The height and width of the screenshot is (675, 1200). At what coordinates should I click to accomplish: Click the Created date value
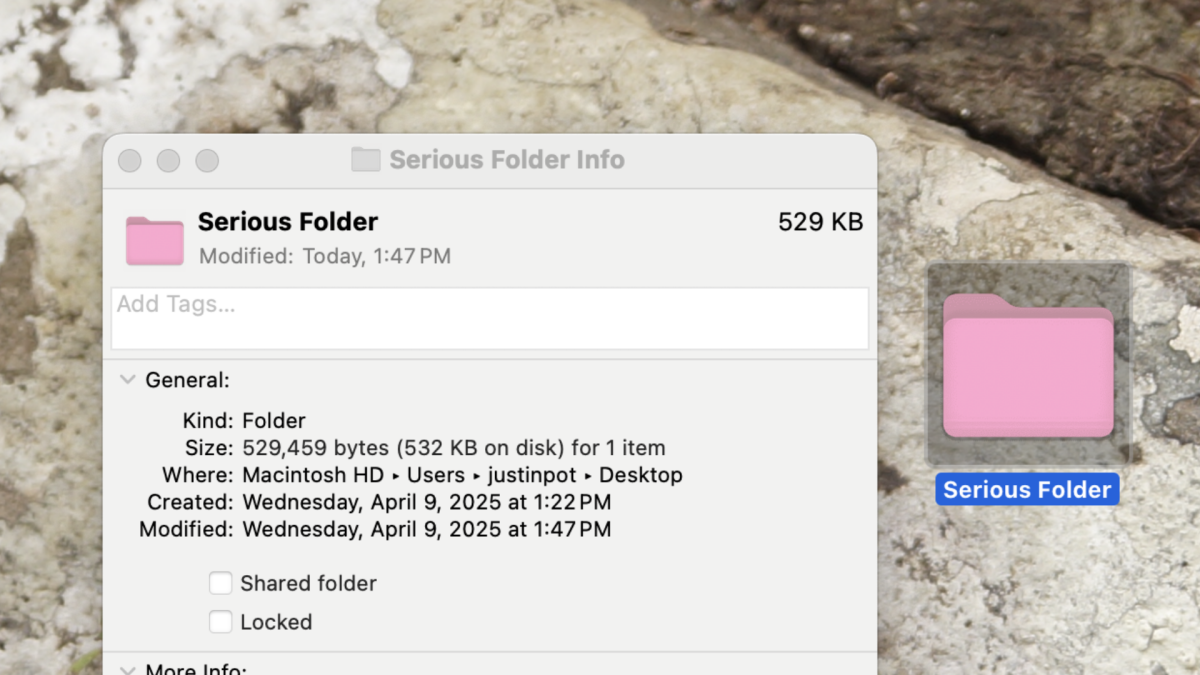pos(426,502)
